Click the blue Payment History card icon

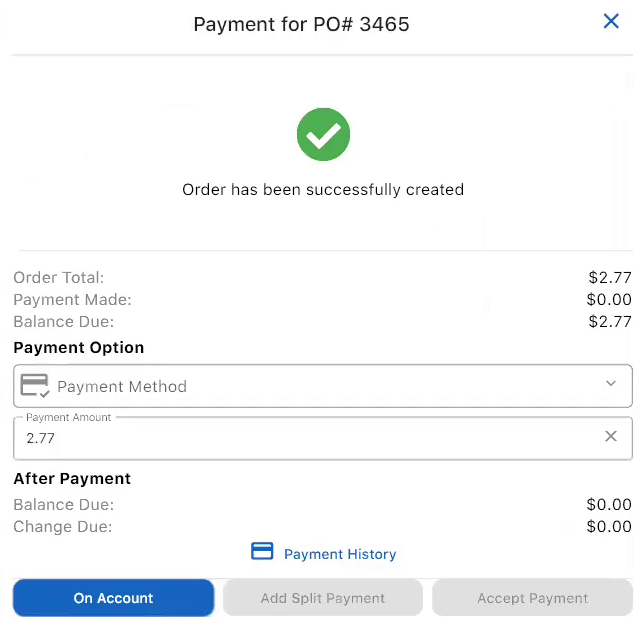262,552
